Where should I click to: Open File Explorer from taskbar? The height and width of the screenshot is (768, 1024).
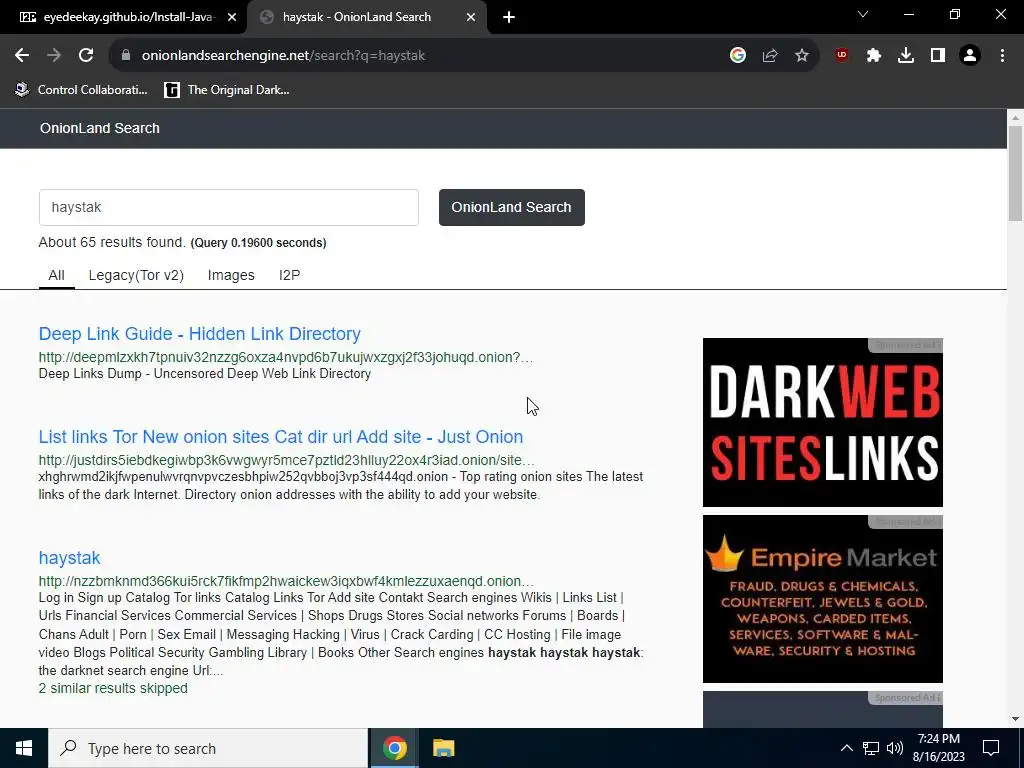coord(443,748)
